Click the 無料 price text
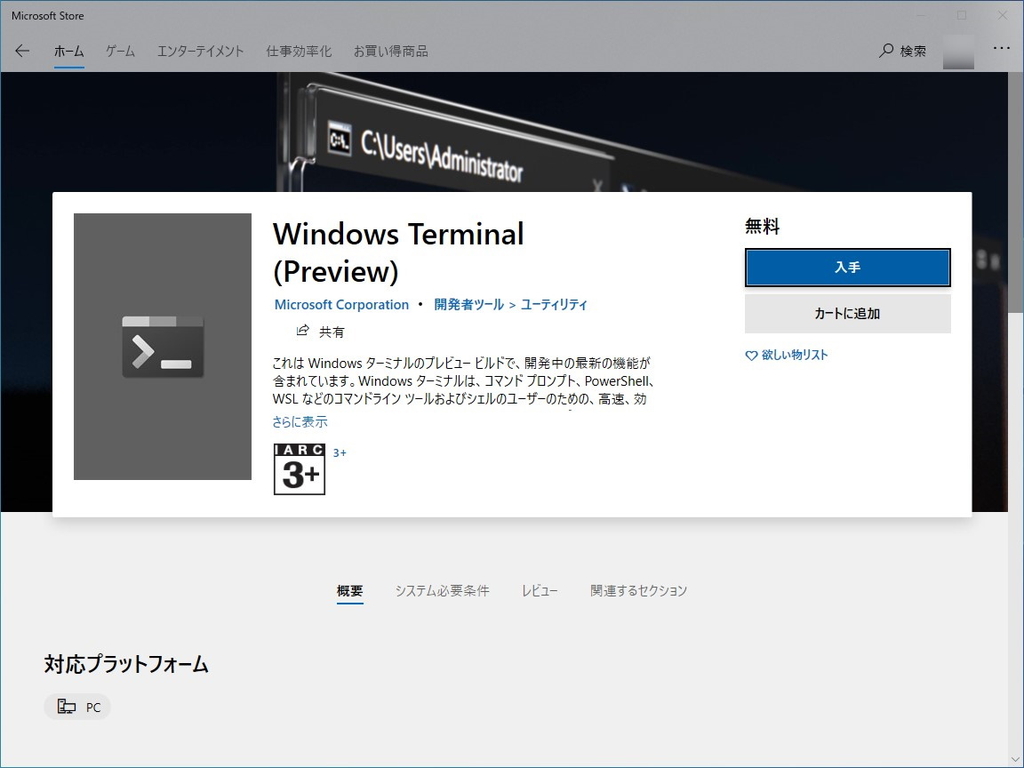 coord(762,226)
